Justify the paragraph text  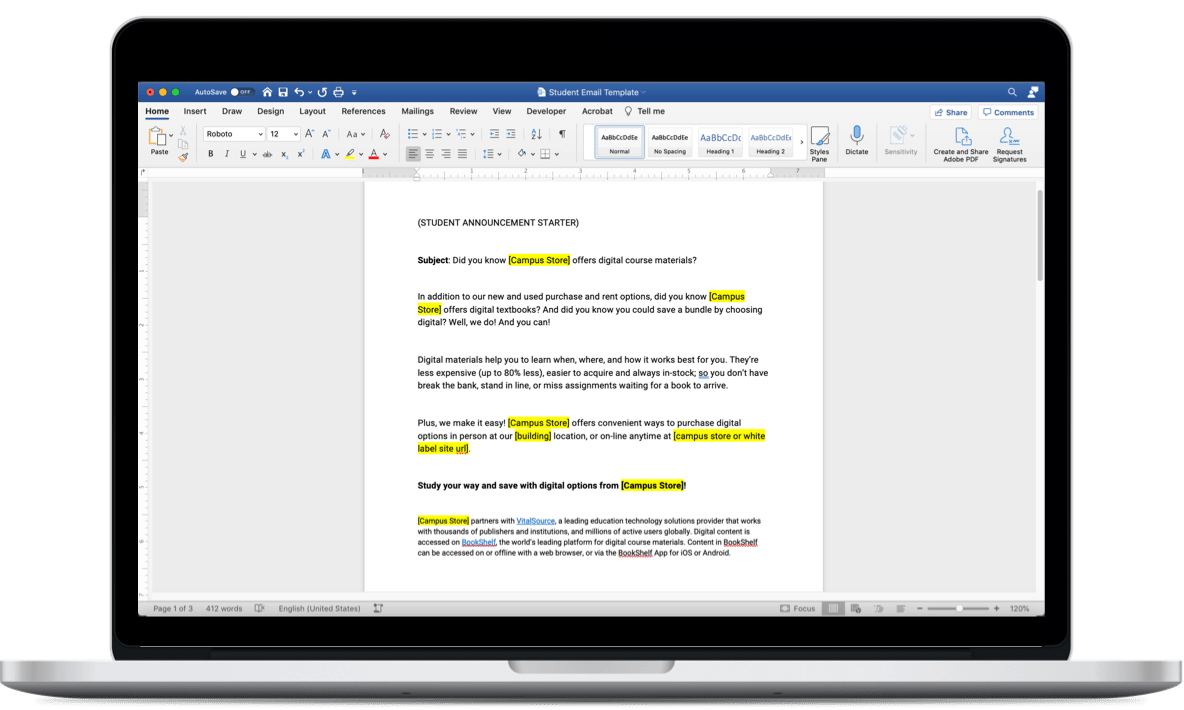[x=462, y=154]
